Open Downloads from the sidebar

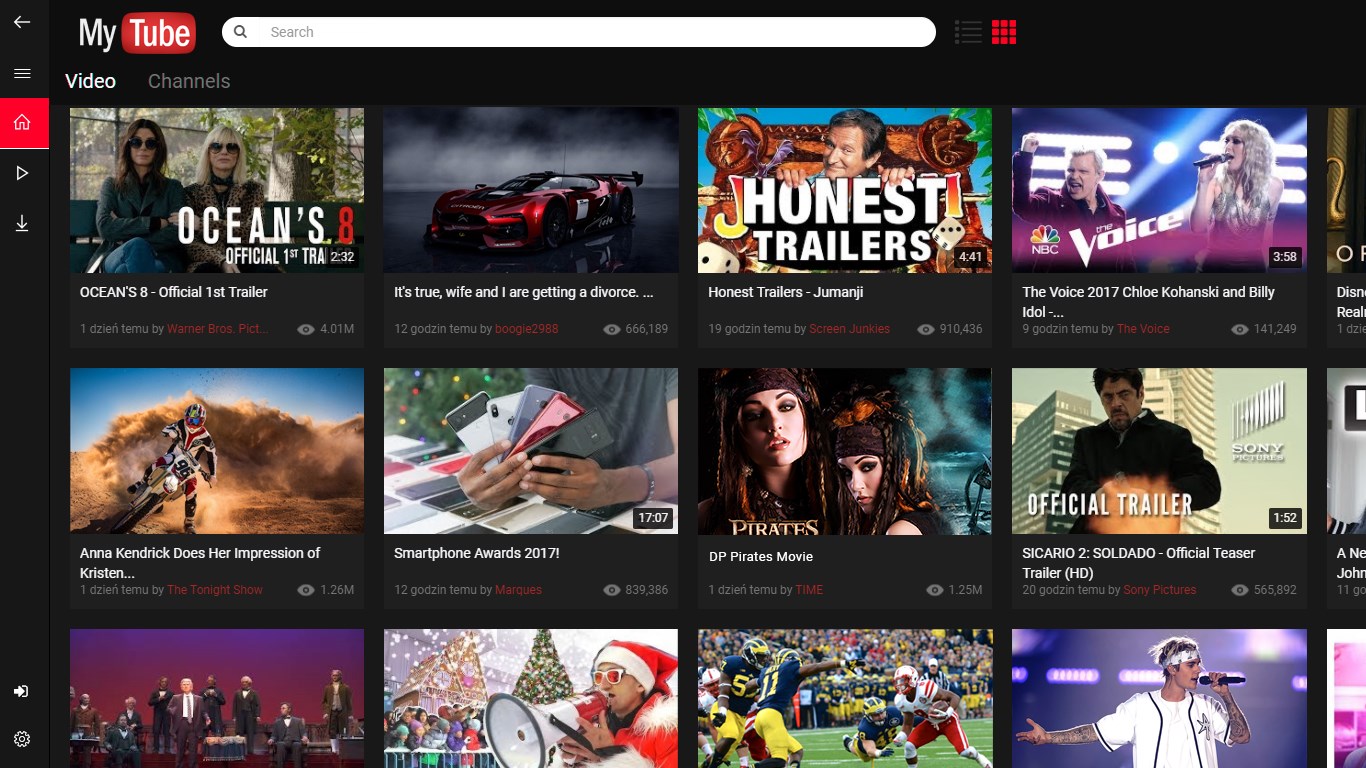pyautogui.click(x=22, y=223)
